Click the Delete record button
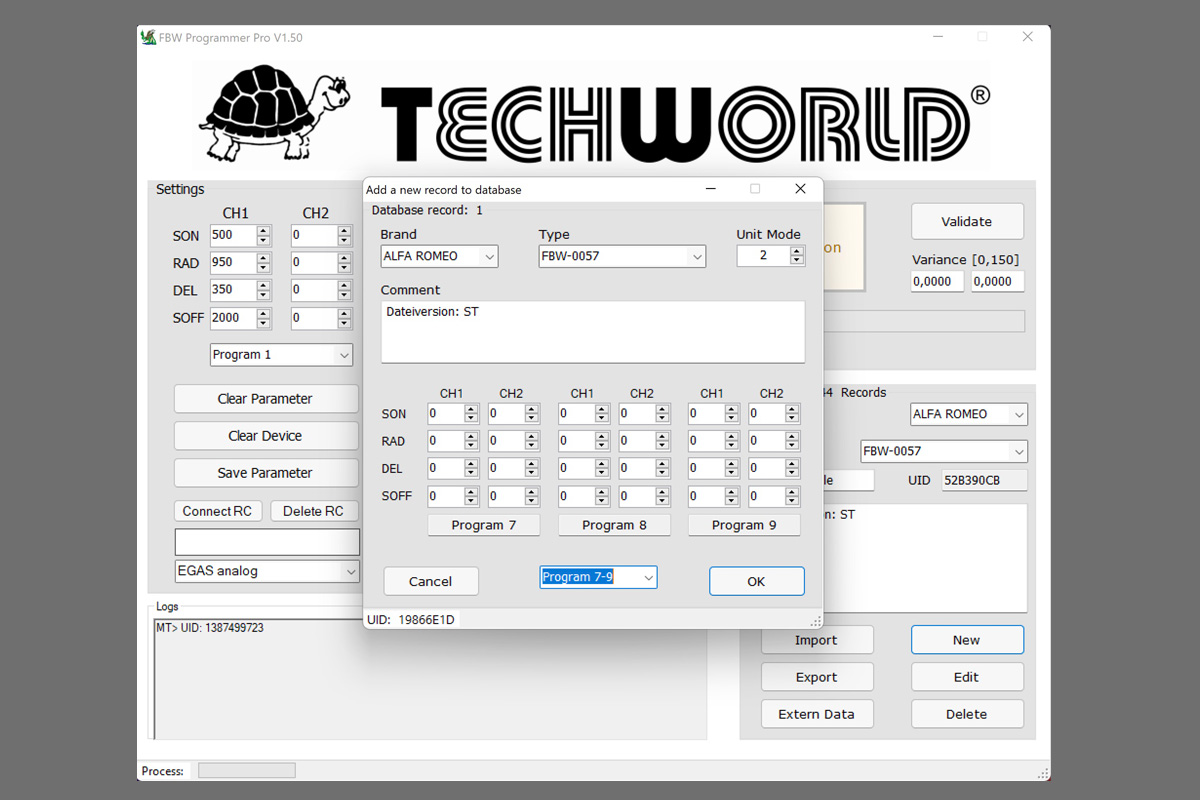Viewport: 1200px width, 800px height. [x=967, y=714]
